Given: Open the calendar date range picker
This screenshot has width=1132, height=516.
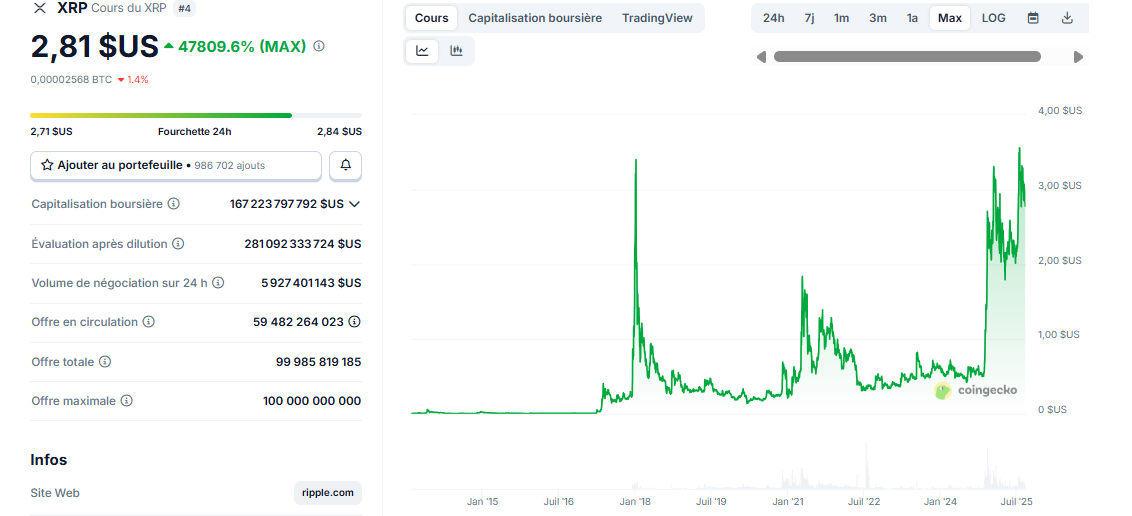Looking at the screenshot, I should [1033, 18].
